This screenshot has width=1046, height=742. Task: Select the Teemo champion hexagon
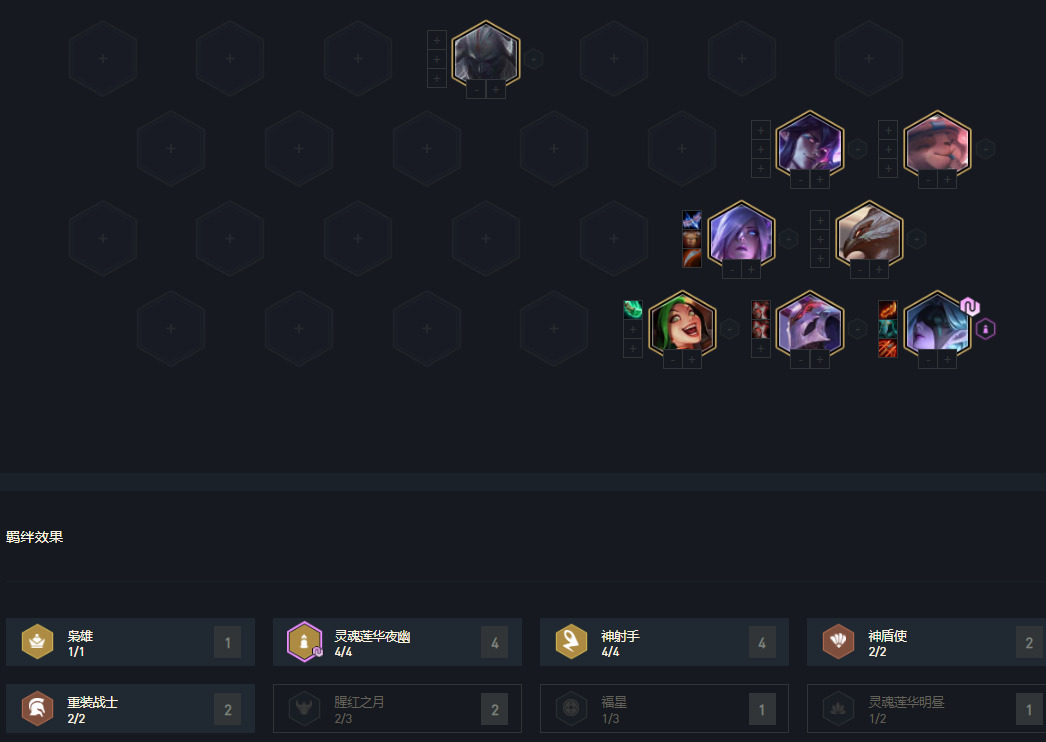coord(937,145)
